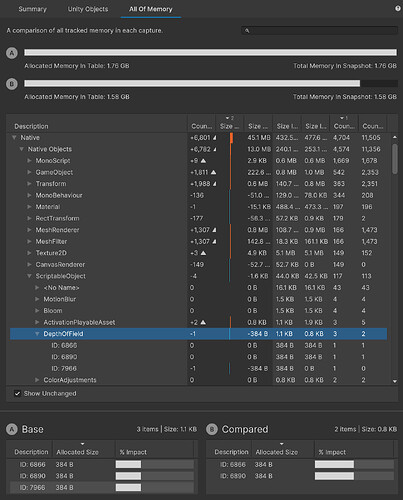Uncheck the Show Unchanged checkbox
Screen dimensions: 403x500
point(17,394)
